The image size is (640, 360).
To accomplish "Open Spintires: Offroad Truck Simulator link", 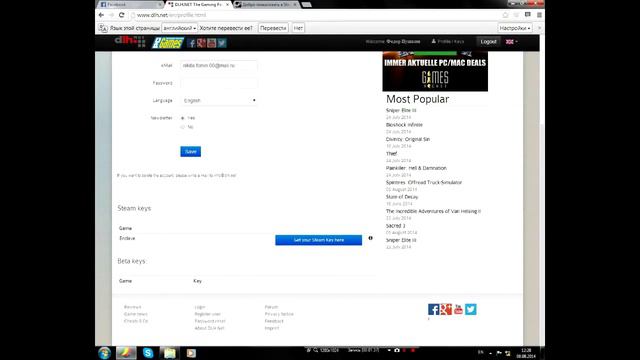I will pos(424,182).
